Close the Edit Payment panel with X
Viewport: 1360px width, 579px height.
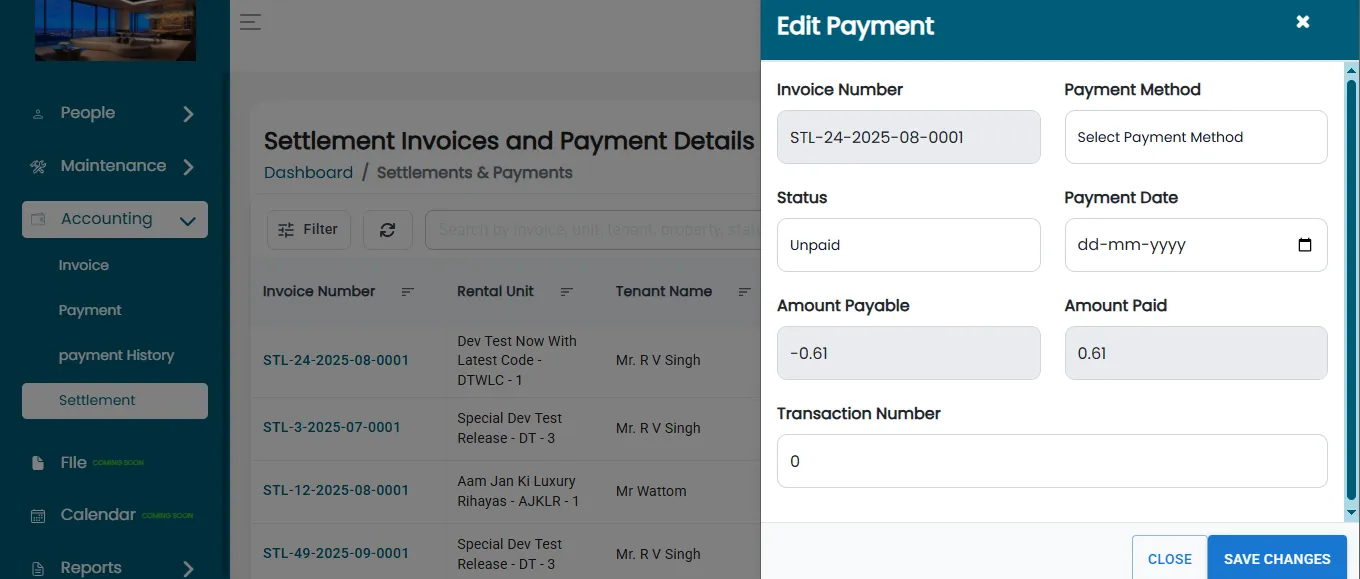coord(1303,22)
